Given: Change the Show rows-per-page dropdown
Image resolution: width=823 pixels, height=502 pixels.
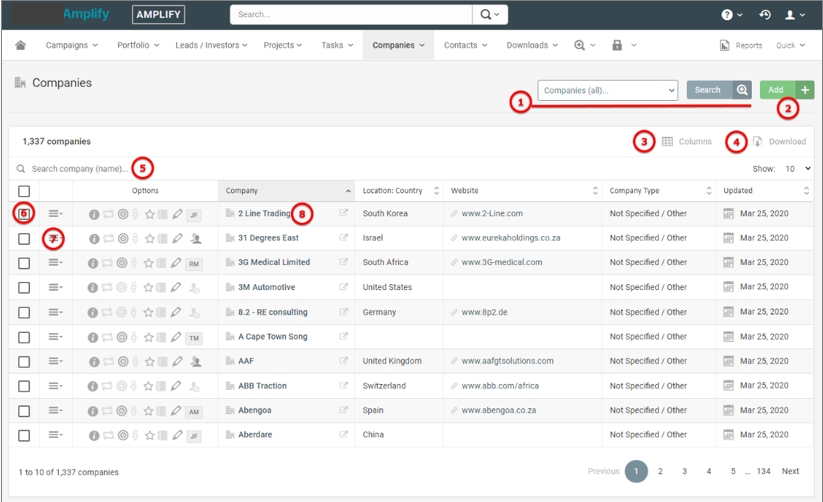Looking at the screenshot, I should tap(797, 169).
